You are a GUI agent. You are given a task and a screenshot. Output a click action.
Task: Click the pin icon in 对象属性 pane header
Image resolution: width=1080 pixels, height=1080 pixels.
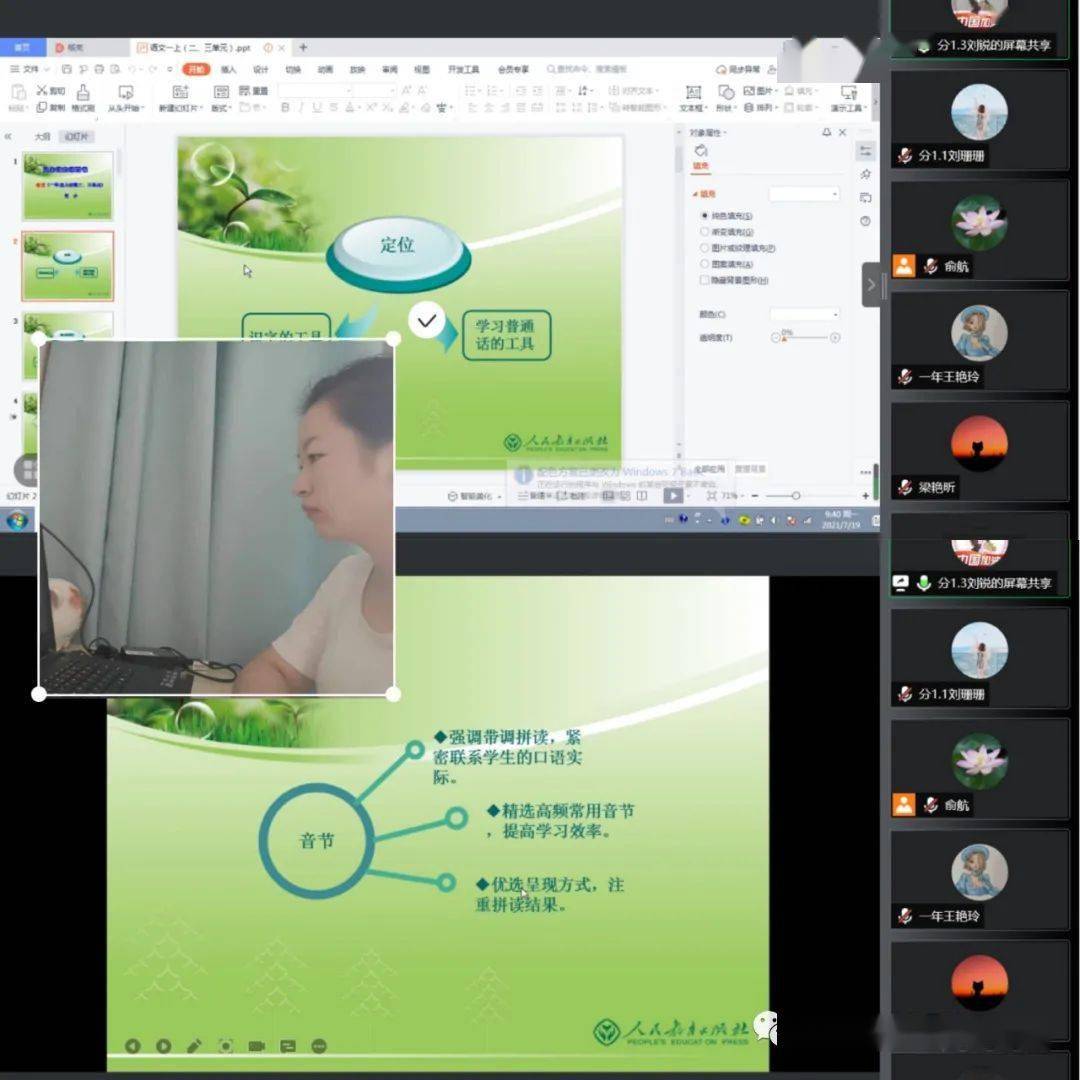(827, 132)
